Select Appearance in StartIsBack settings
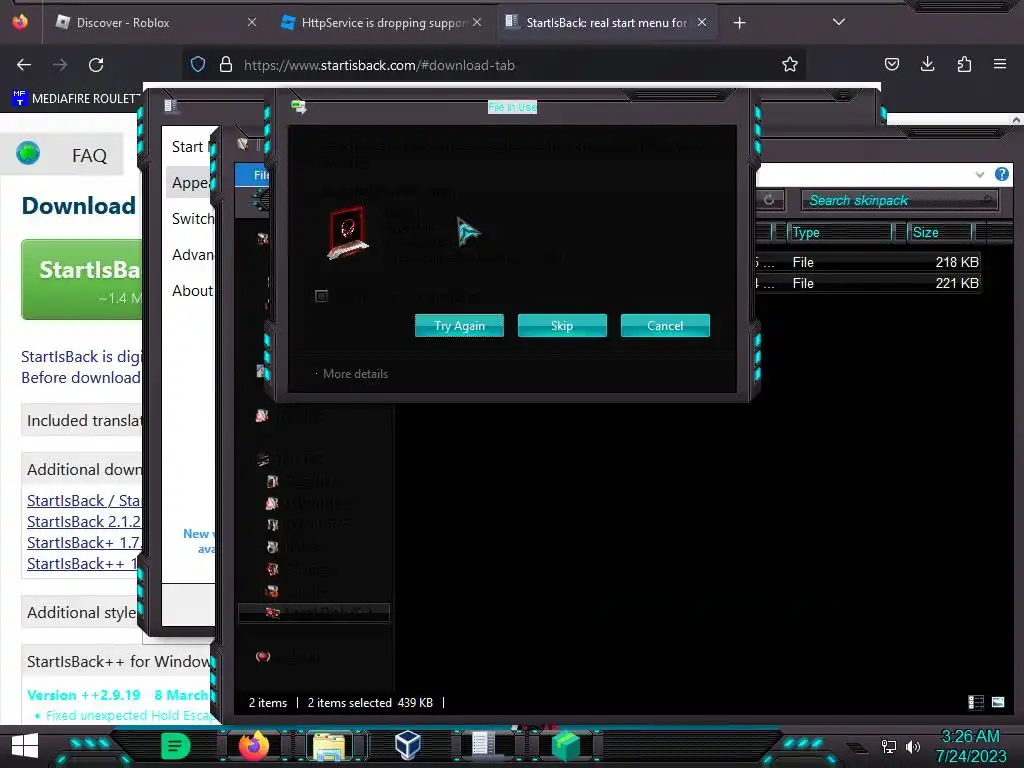The image size is (1024, 768). (x=191, y=183)
